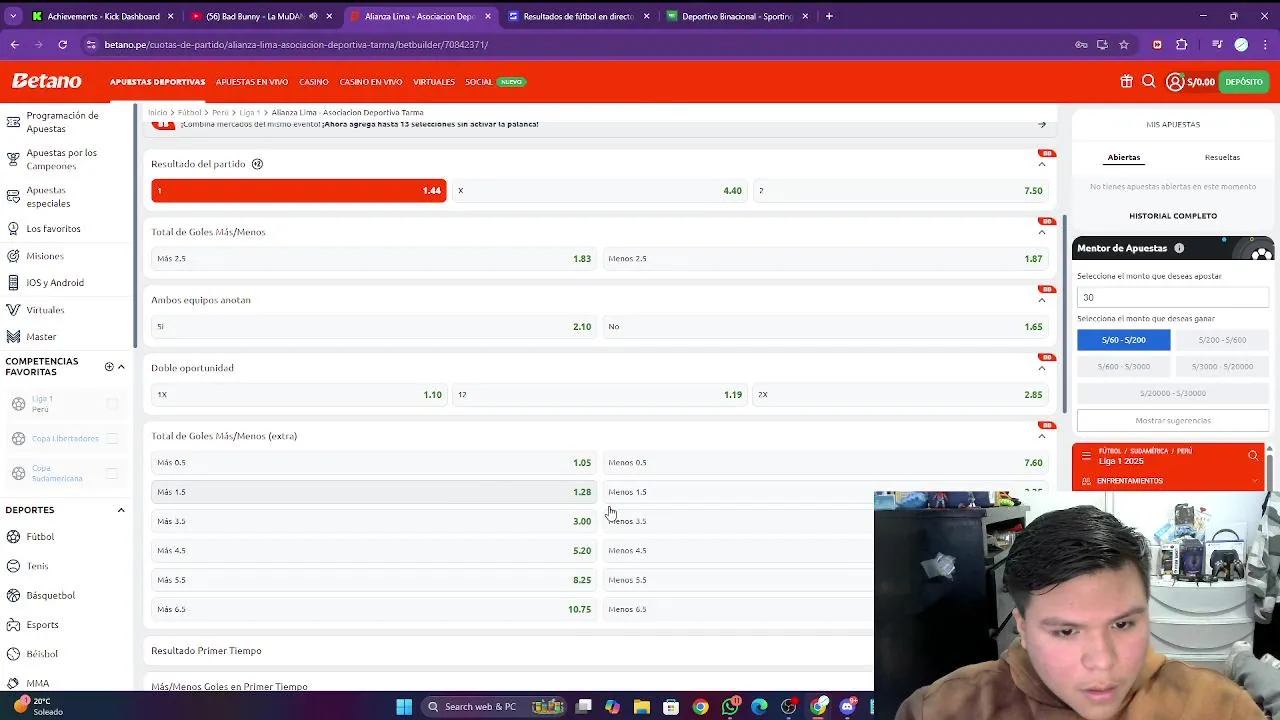Open Apuestas en Vivo in the top menu
This screenshot has height=720, width=1280.
(x=251, y=82)
